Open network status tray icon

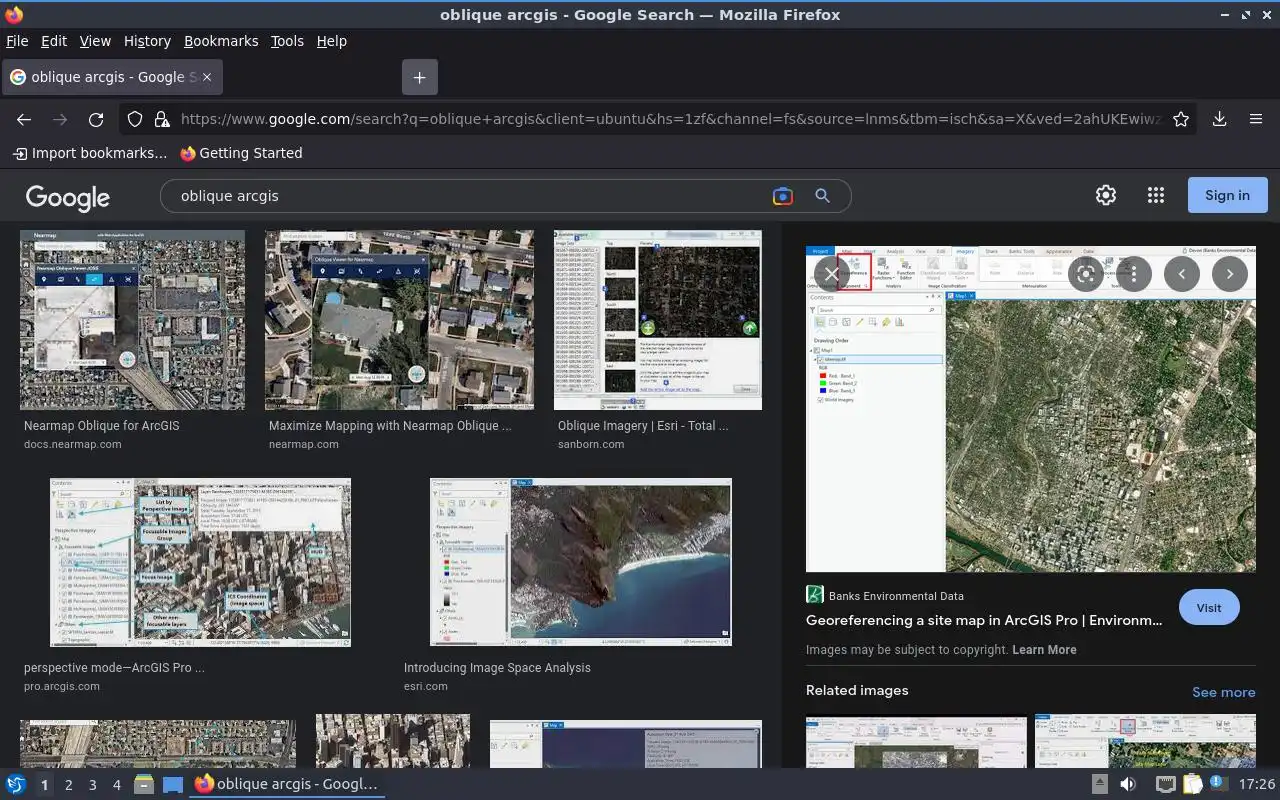pos(1165,784)
